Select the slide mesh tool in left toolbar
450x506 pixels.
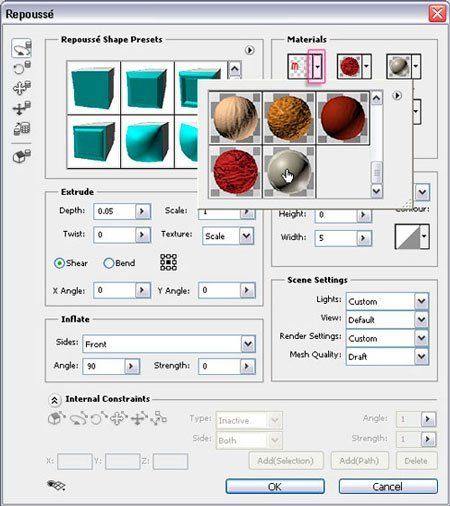click(22, 108)
